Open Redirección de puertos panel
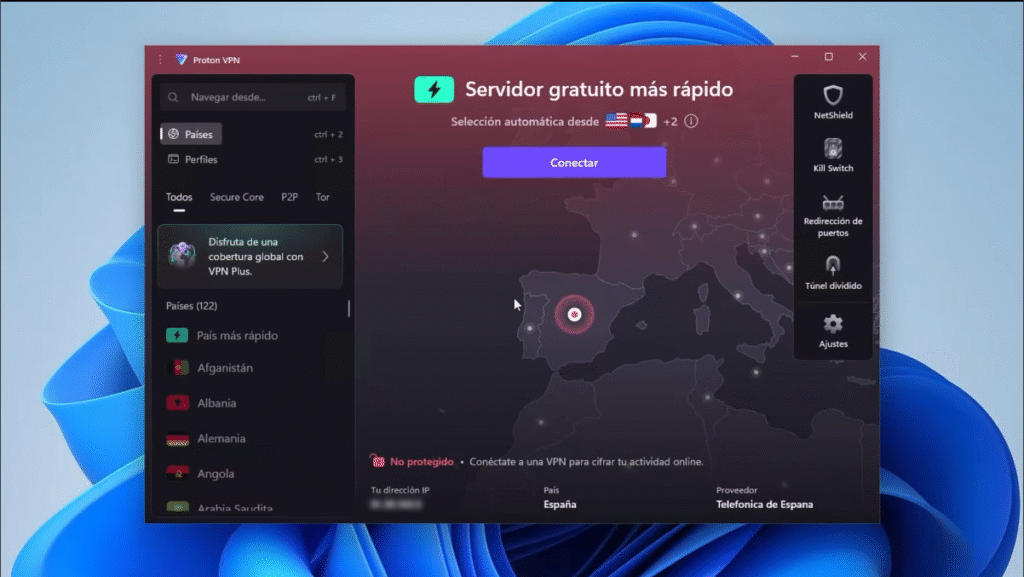1024x577 pixels. pos(833,215)
